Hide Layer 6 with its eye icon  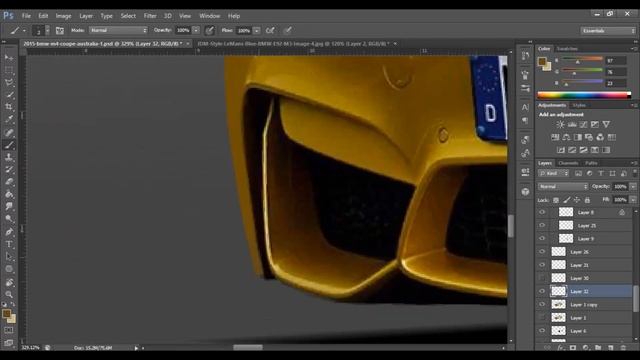[x=542, y=331]
